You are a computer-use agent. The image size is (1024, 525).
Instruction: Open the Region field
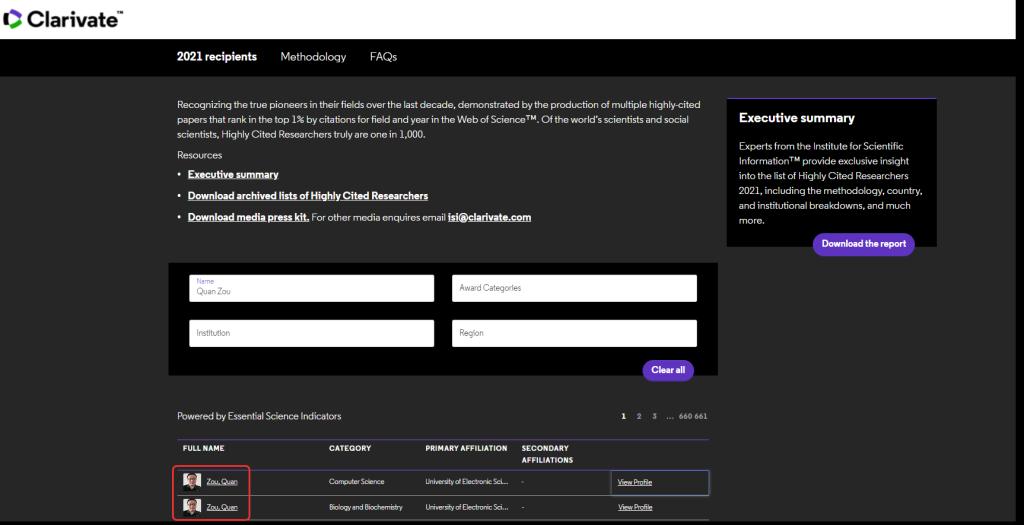574,333
